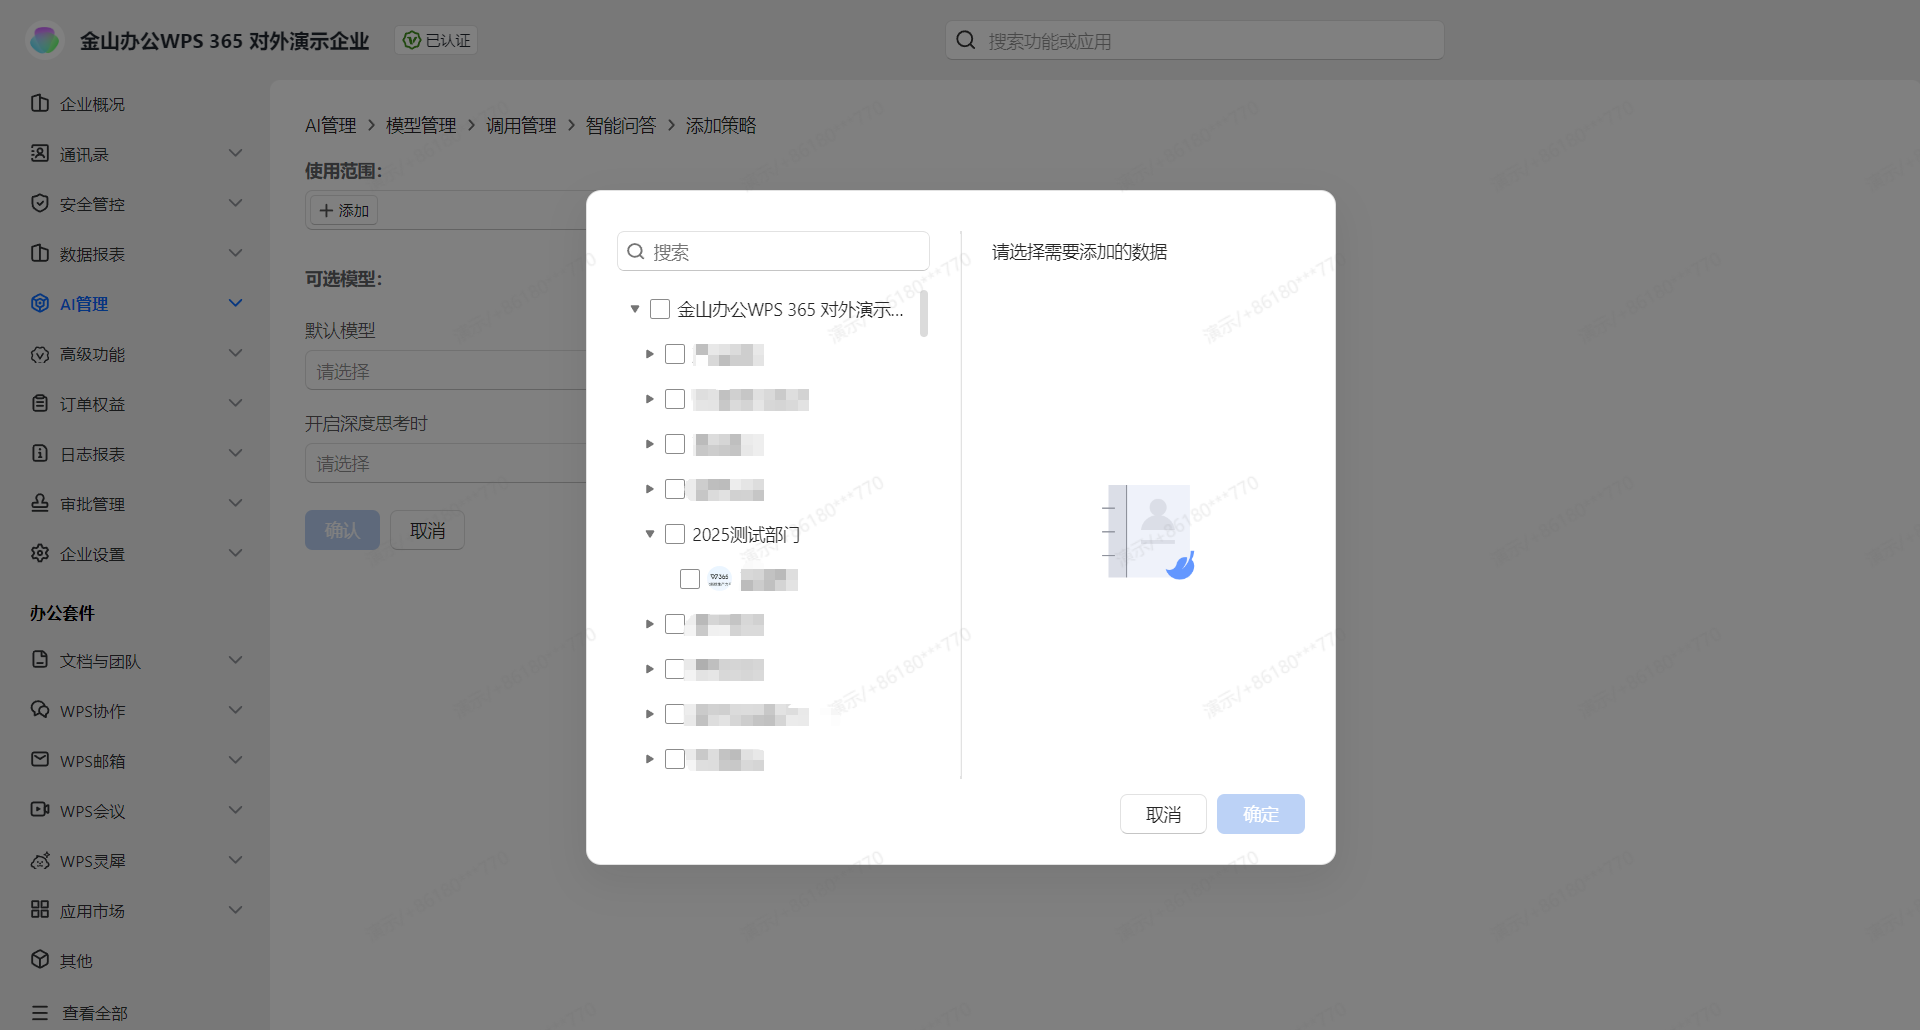
Task: Collapse the 金山办公WPS 365 root tree node
Action: 635,309
